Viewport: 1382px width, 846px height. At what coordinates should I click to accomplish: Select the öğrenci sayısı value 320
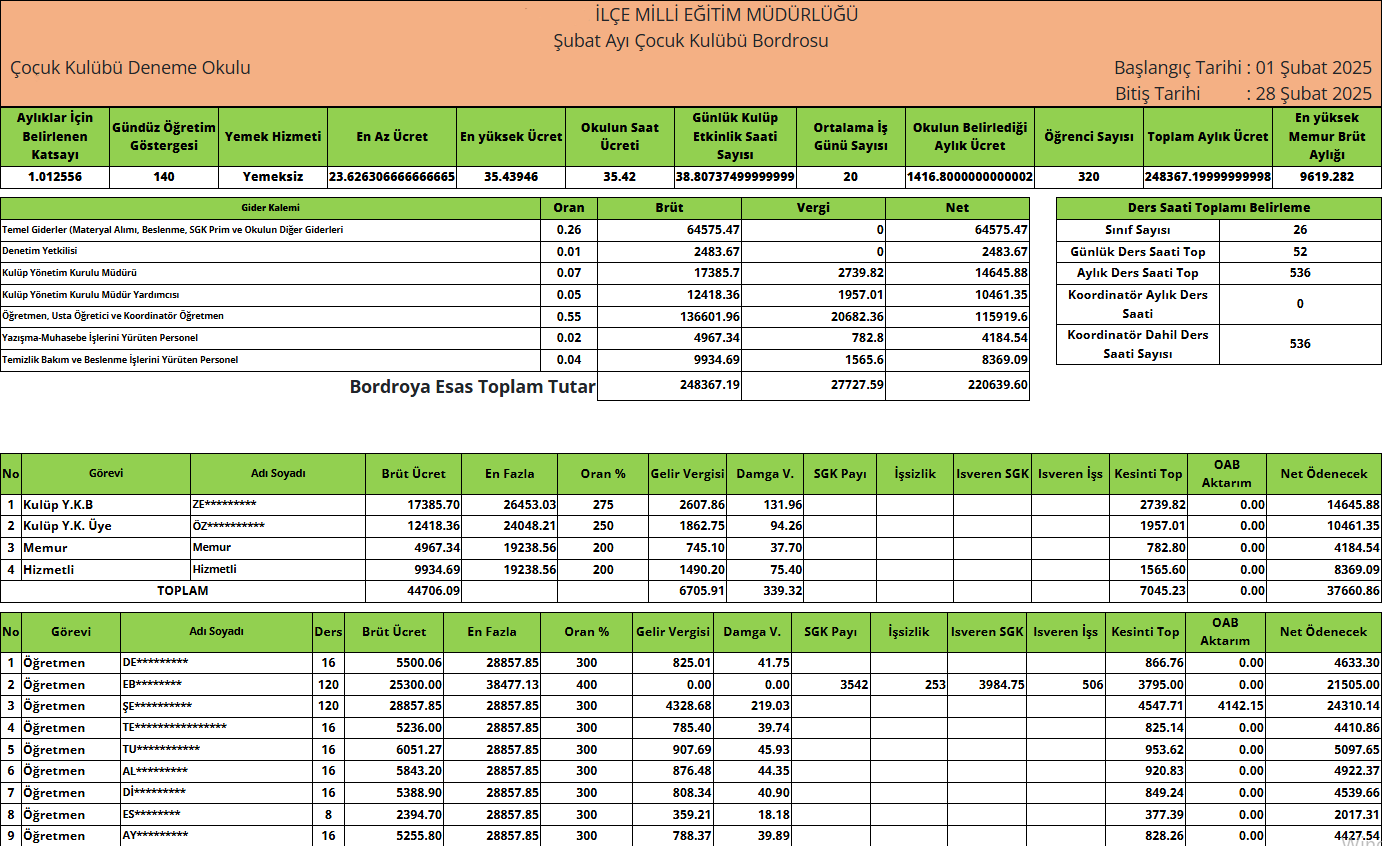(1089, 177)
